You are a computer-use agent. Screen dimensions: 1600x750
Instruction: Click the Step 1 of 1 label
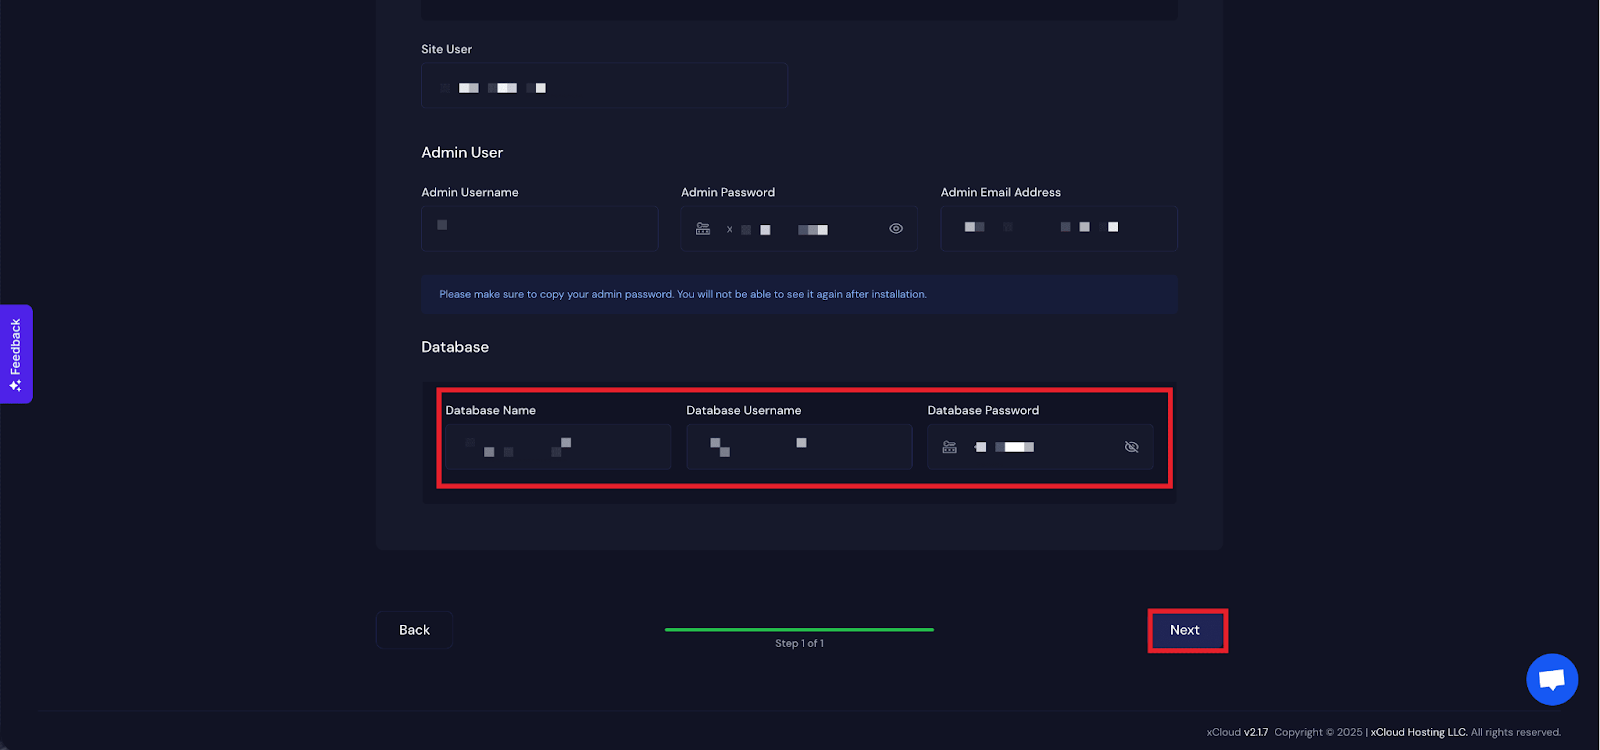pos(799,643)
